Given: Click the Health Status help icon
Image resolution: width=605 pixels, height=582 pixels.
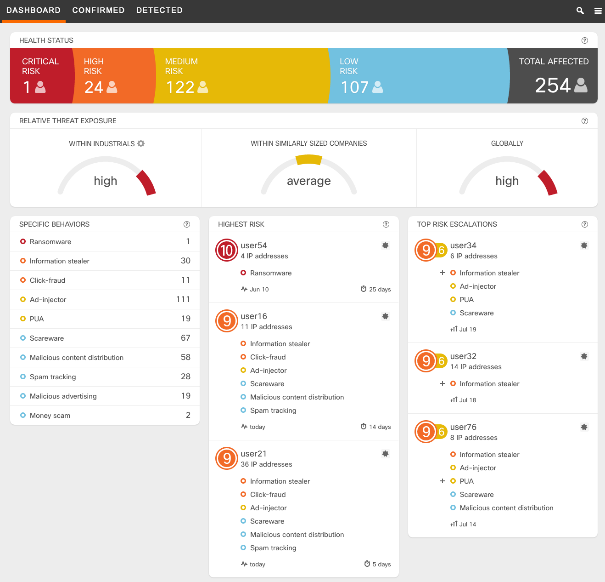Looking at the screenshot, I should click(584, 40).
